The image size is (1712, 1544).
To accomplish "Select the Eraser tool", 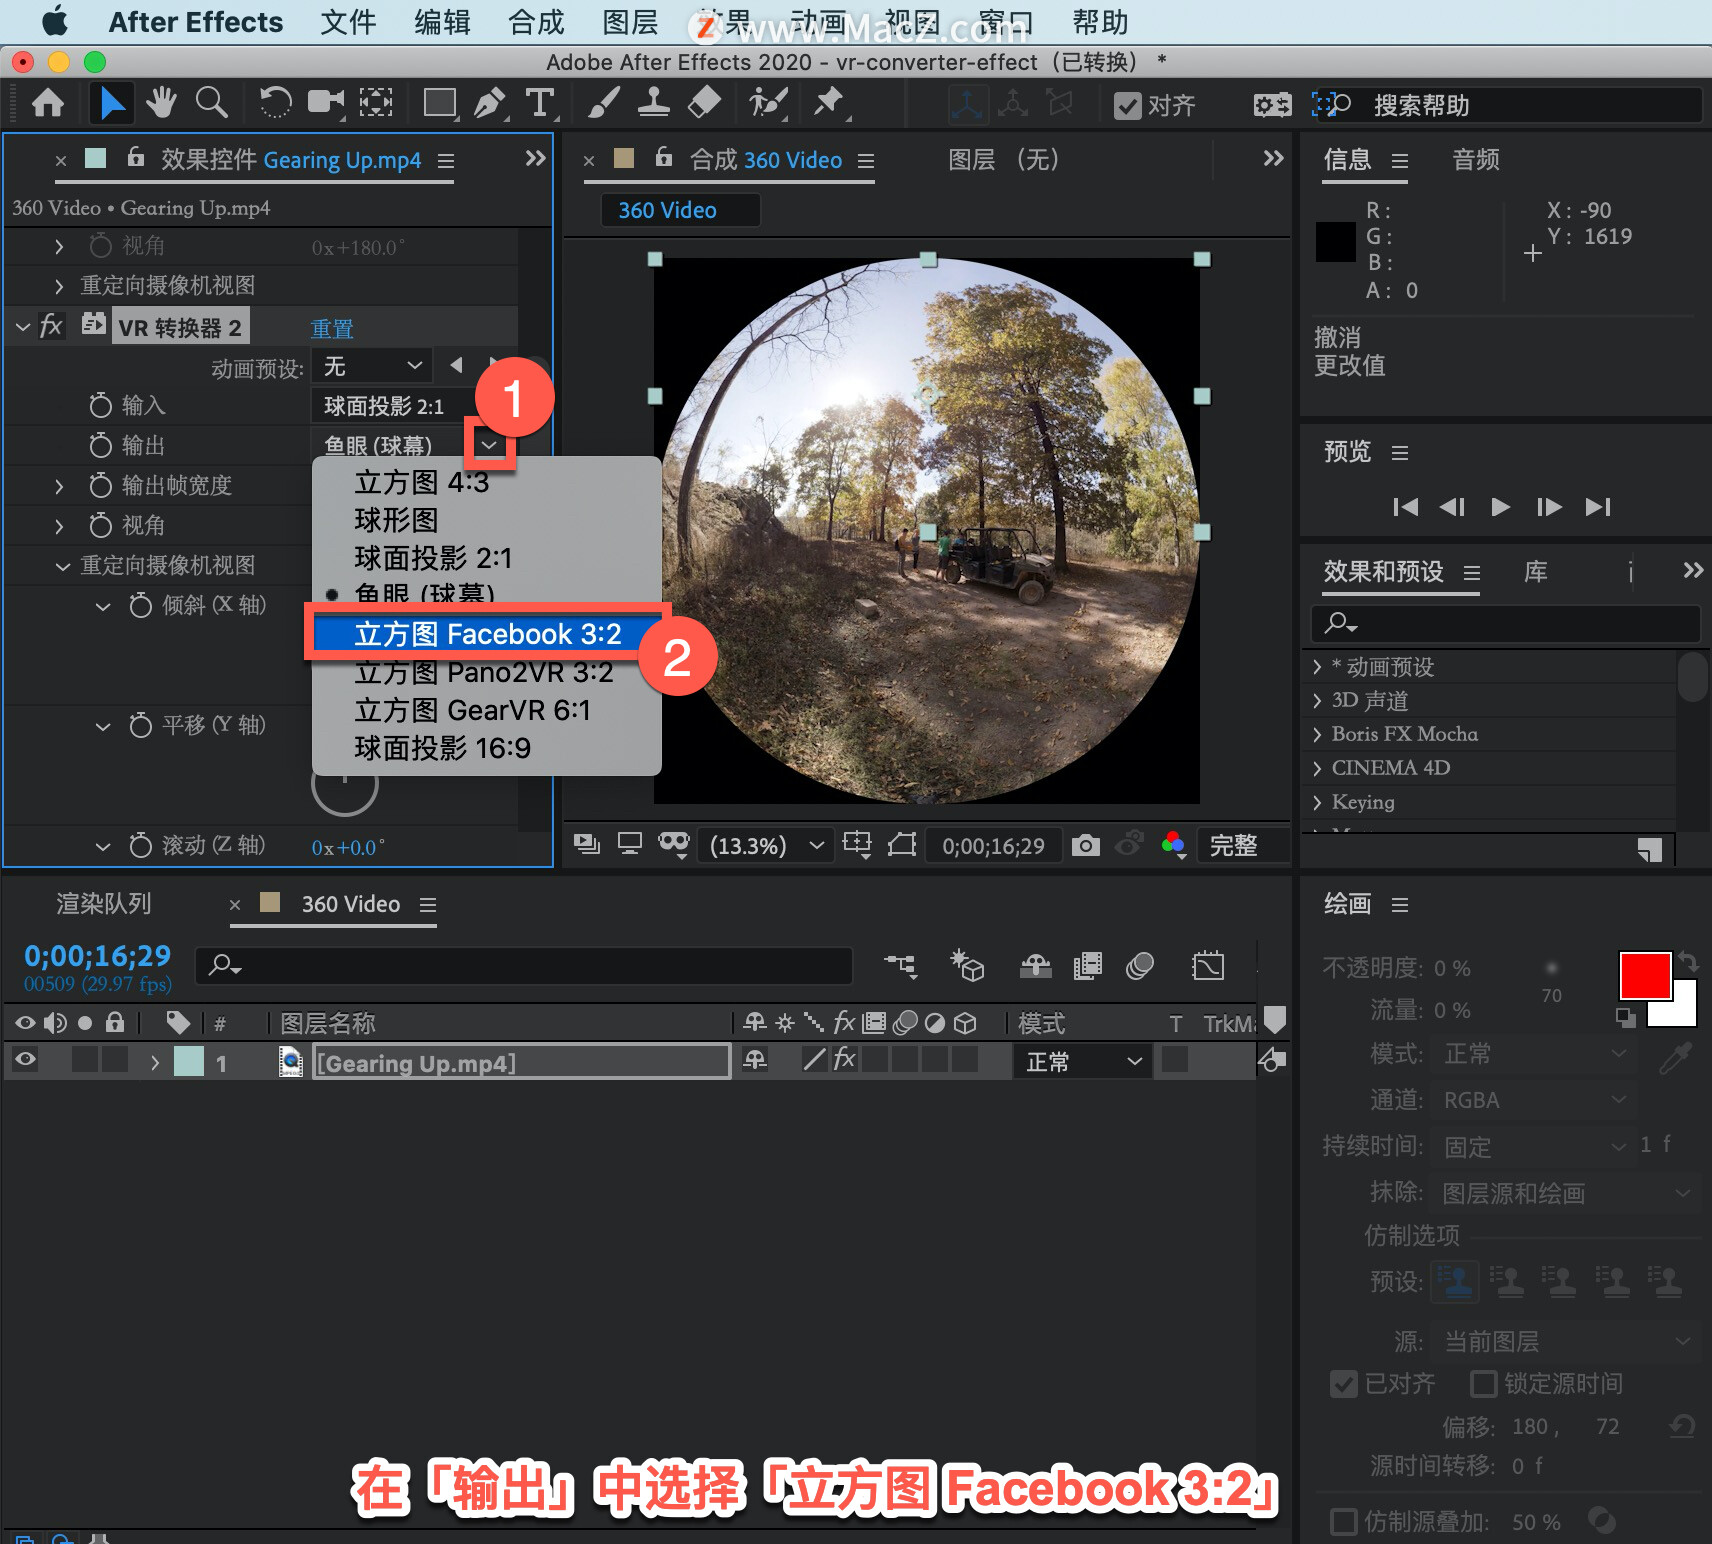I will (705, 103).
